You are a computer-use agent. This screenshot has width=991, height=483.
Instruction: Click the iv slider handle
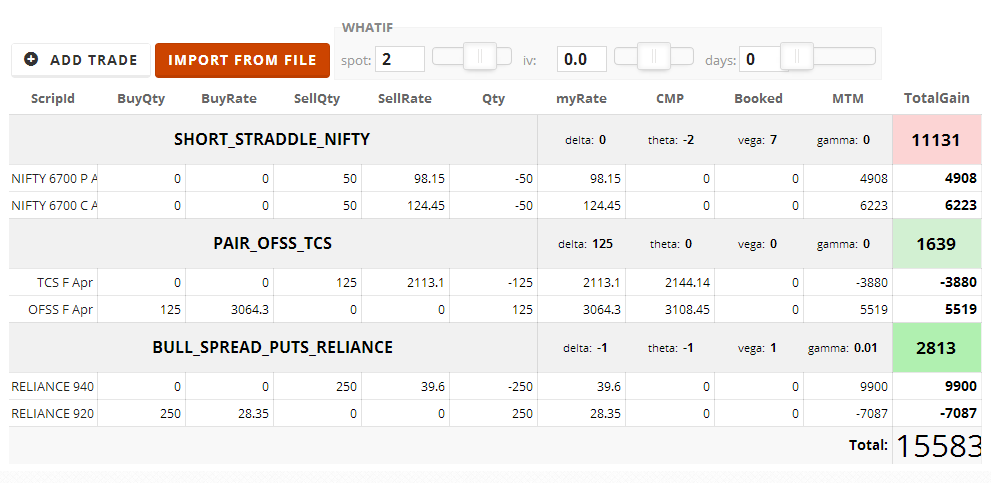click(654, 56)
